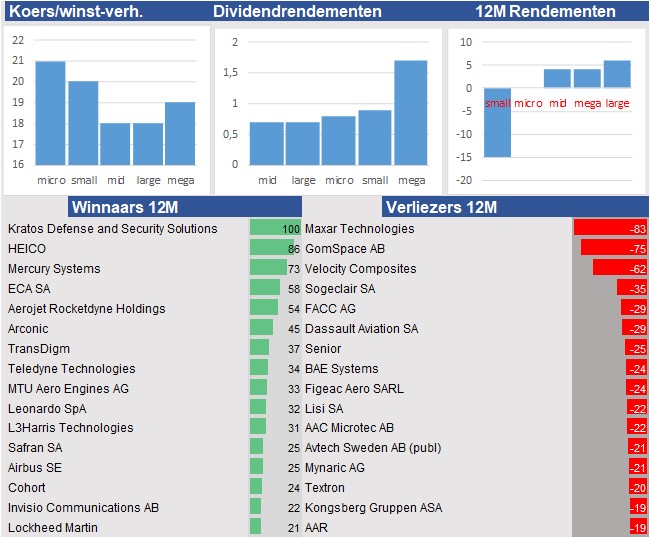650x538 pixels.
Task: Click the large bar in 12M Rendementen chart
Action: (x=617, y=74)
